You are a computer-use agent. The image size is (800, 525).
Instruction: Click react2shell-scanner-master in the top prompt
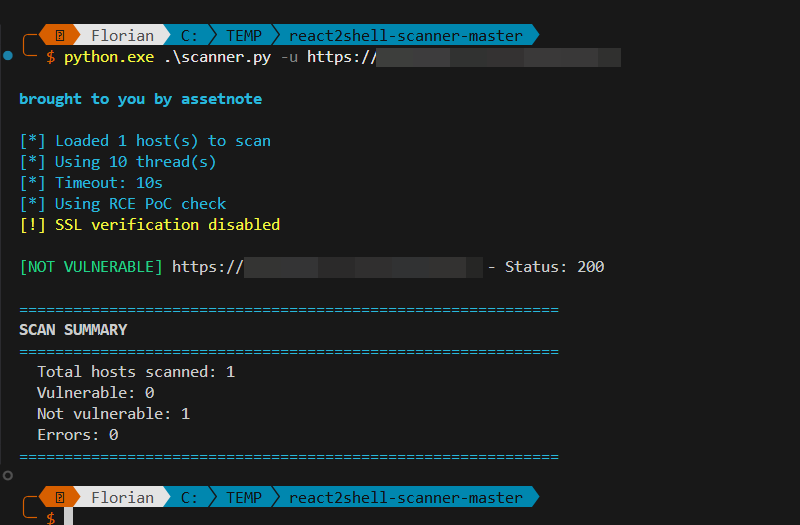pos(405,36)
